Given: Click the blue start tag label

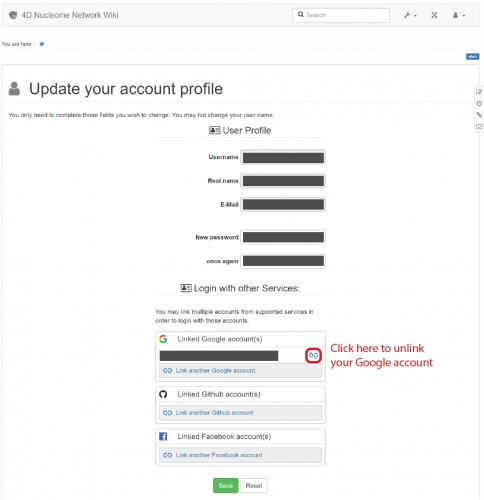Looking at the screenshot, I should [472, 57].
